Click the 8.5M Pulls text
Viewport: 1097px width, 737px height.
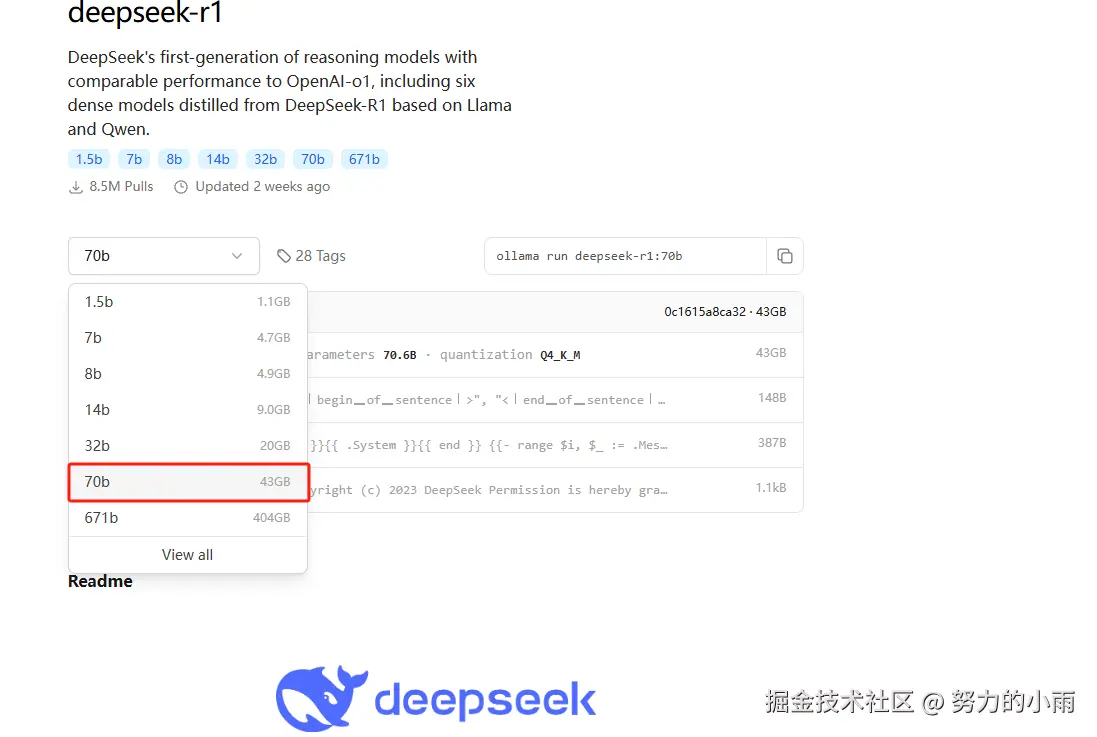tap(121, 187)
